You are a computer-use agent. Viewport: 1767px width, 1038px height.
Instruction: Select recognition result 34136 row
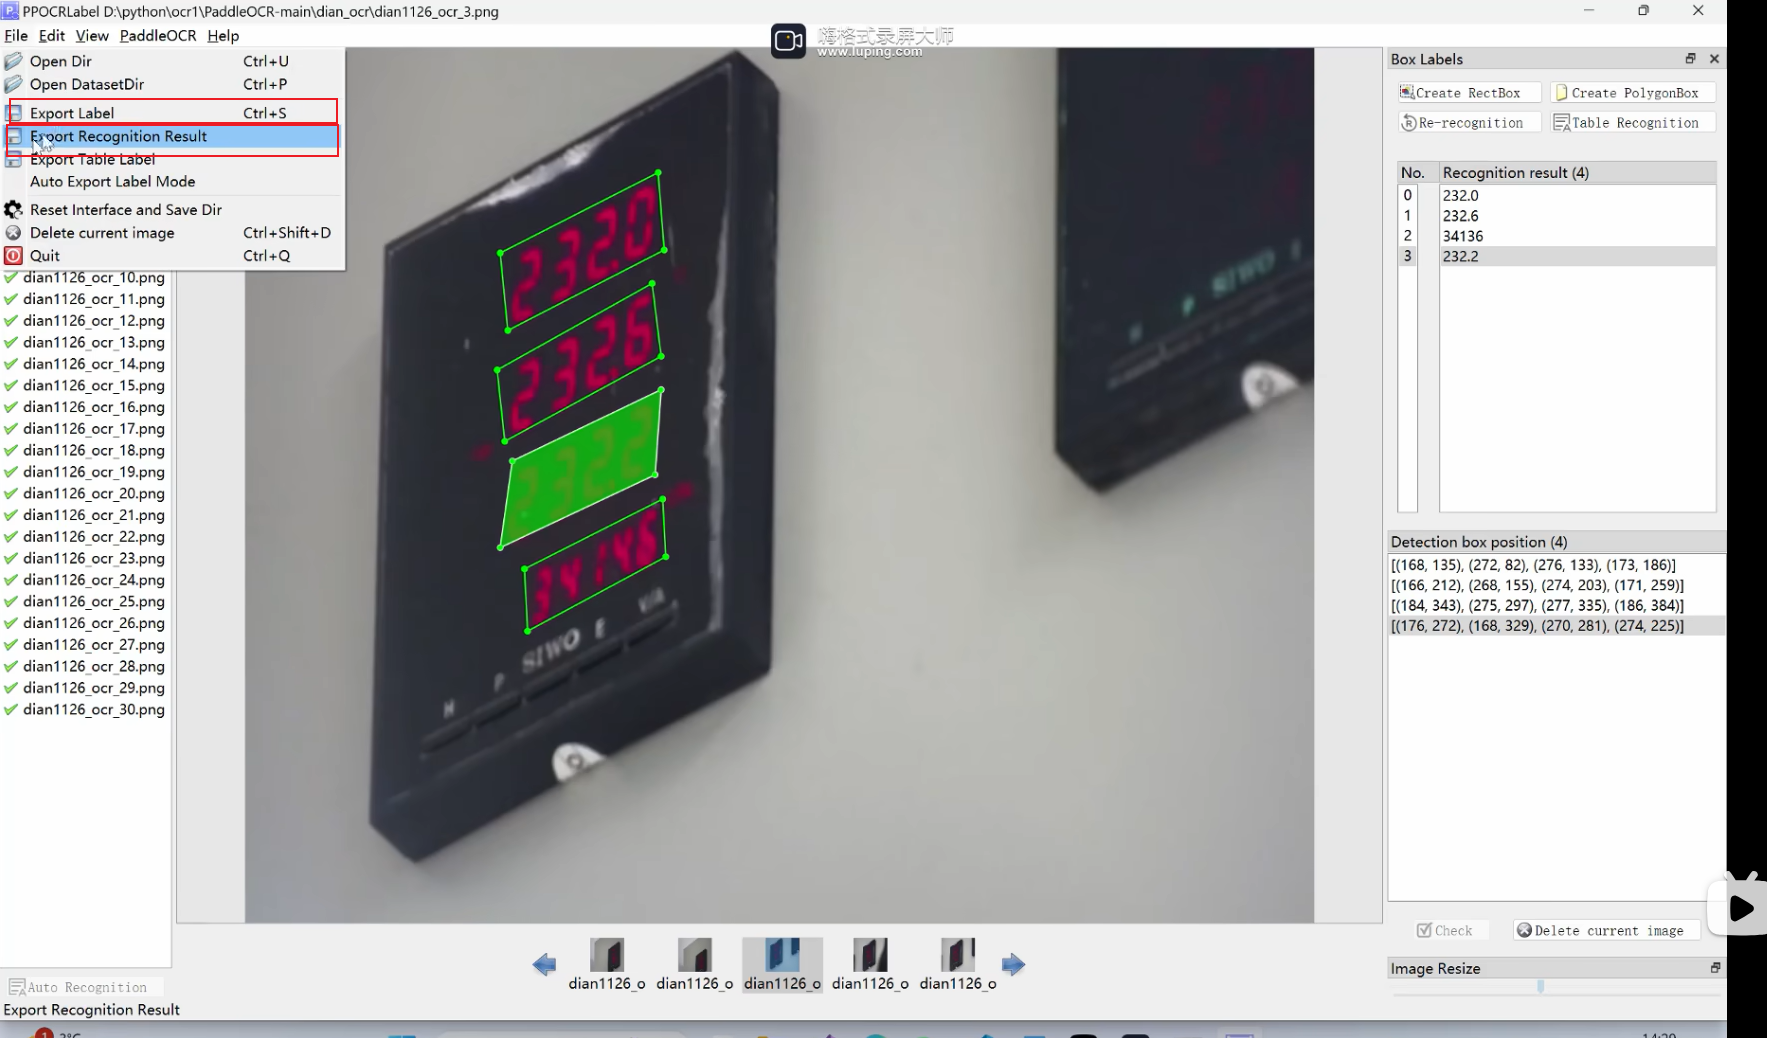point(1463,236)
